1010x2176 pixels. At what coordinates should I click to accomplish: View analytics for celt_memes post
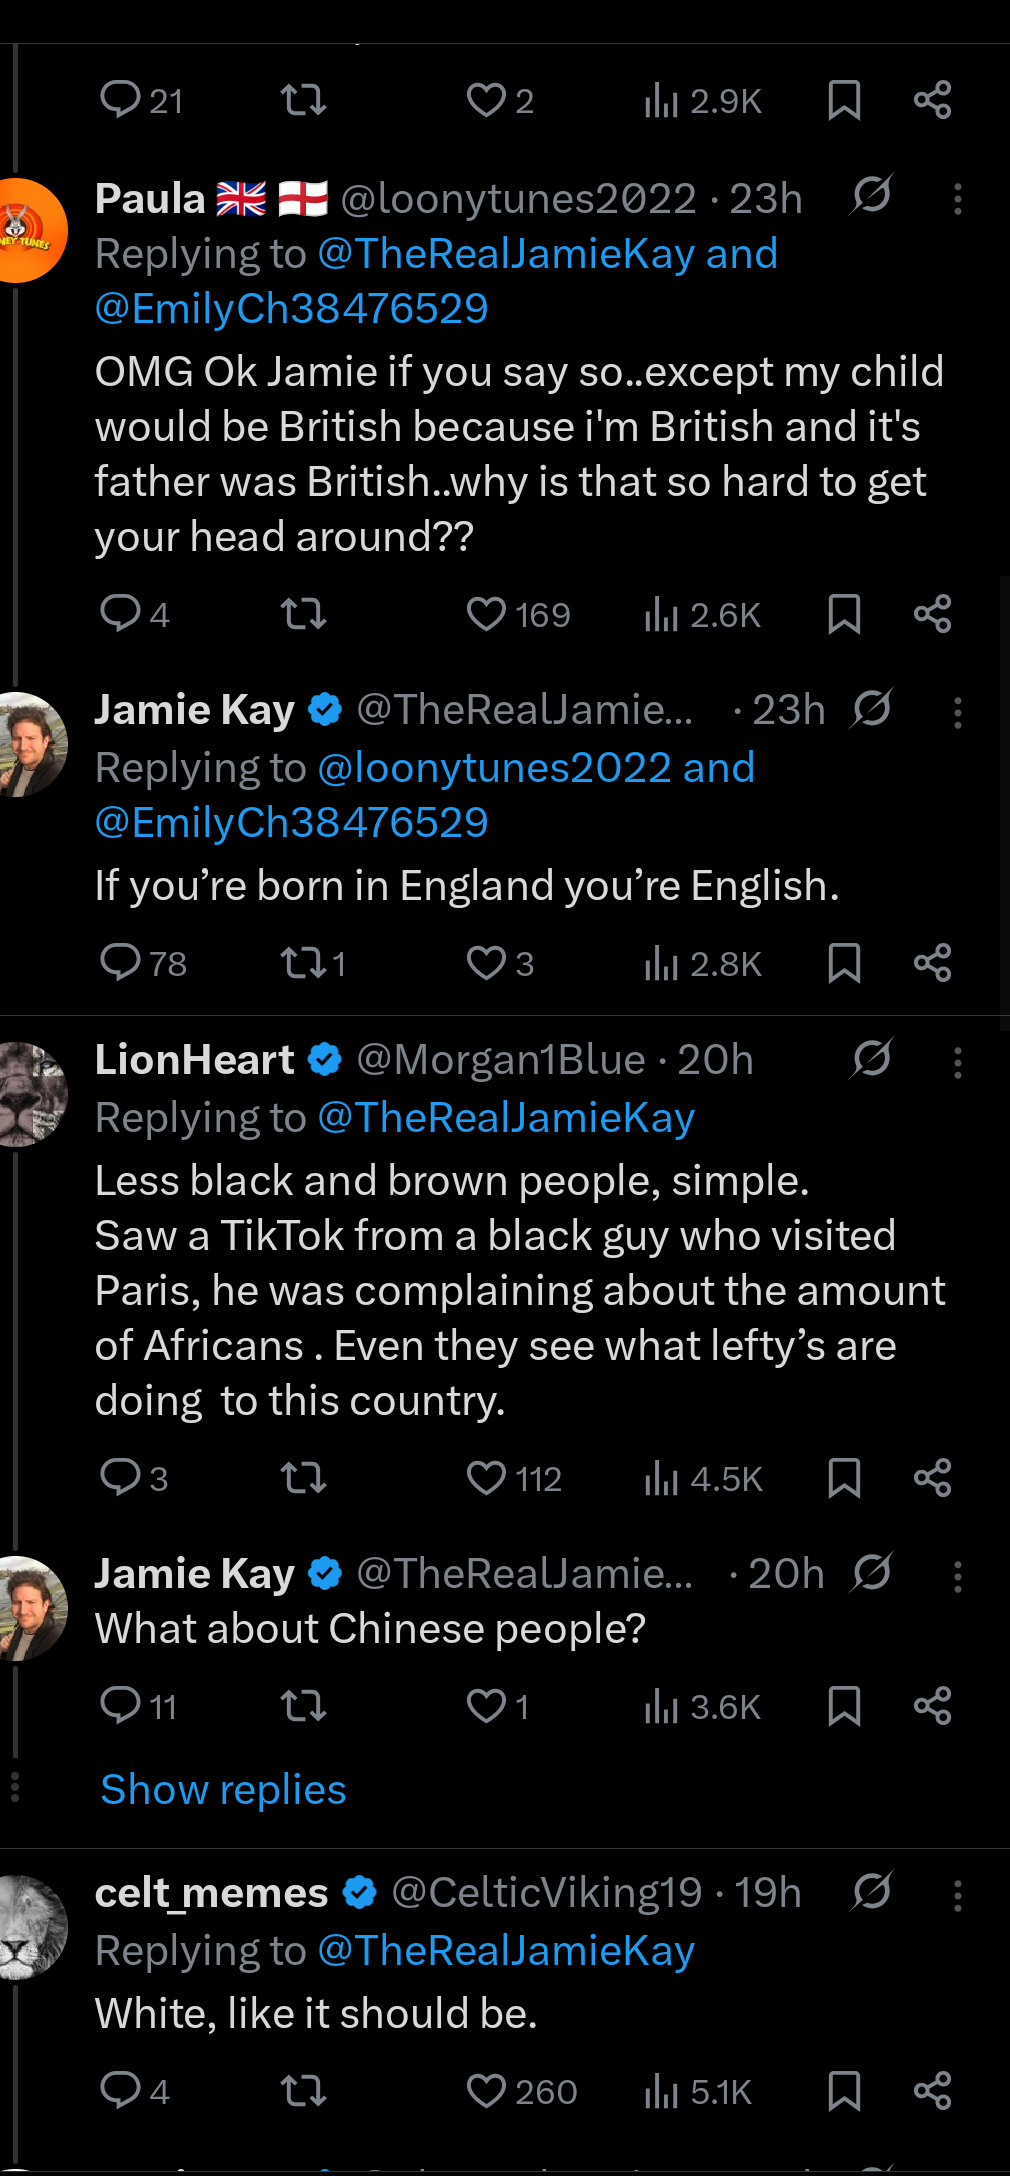(x=661, y=2092)
